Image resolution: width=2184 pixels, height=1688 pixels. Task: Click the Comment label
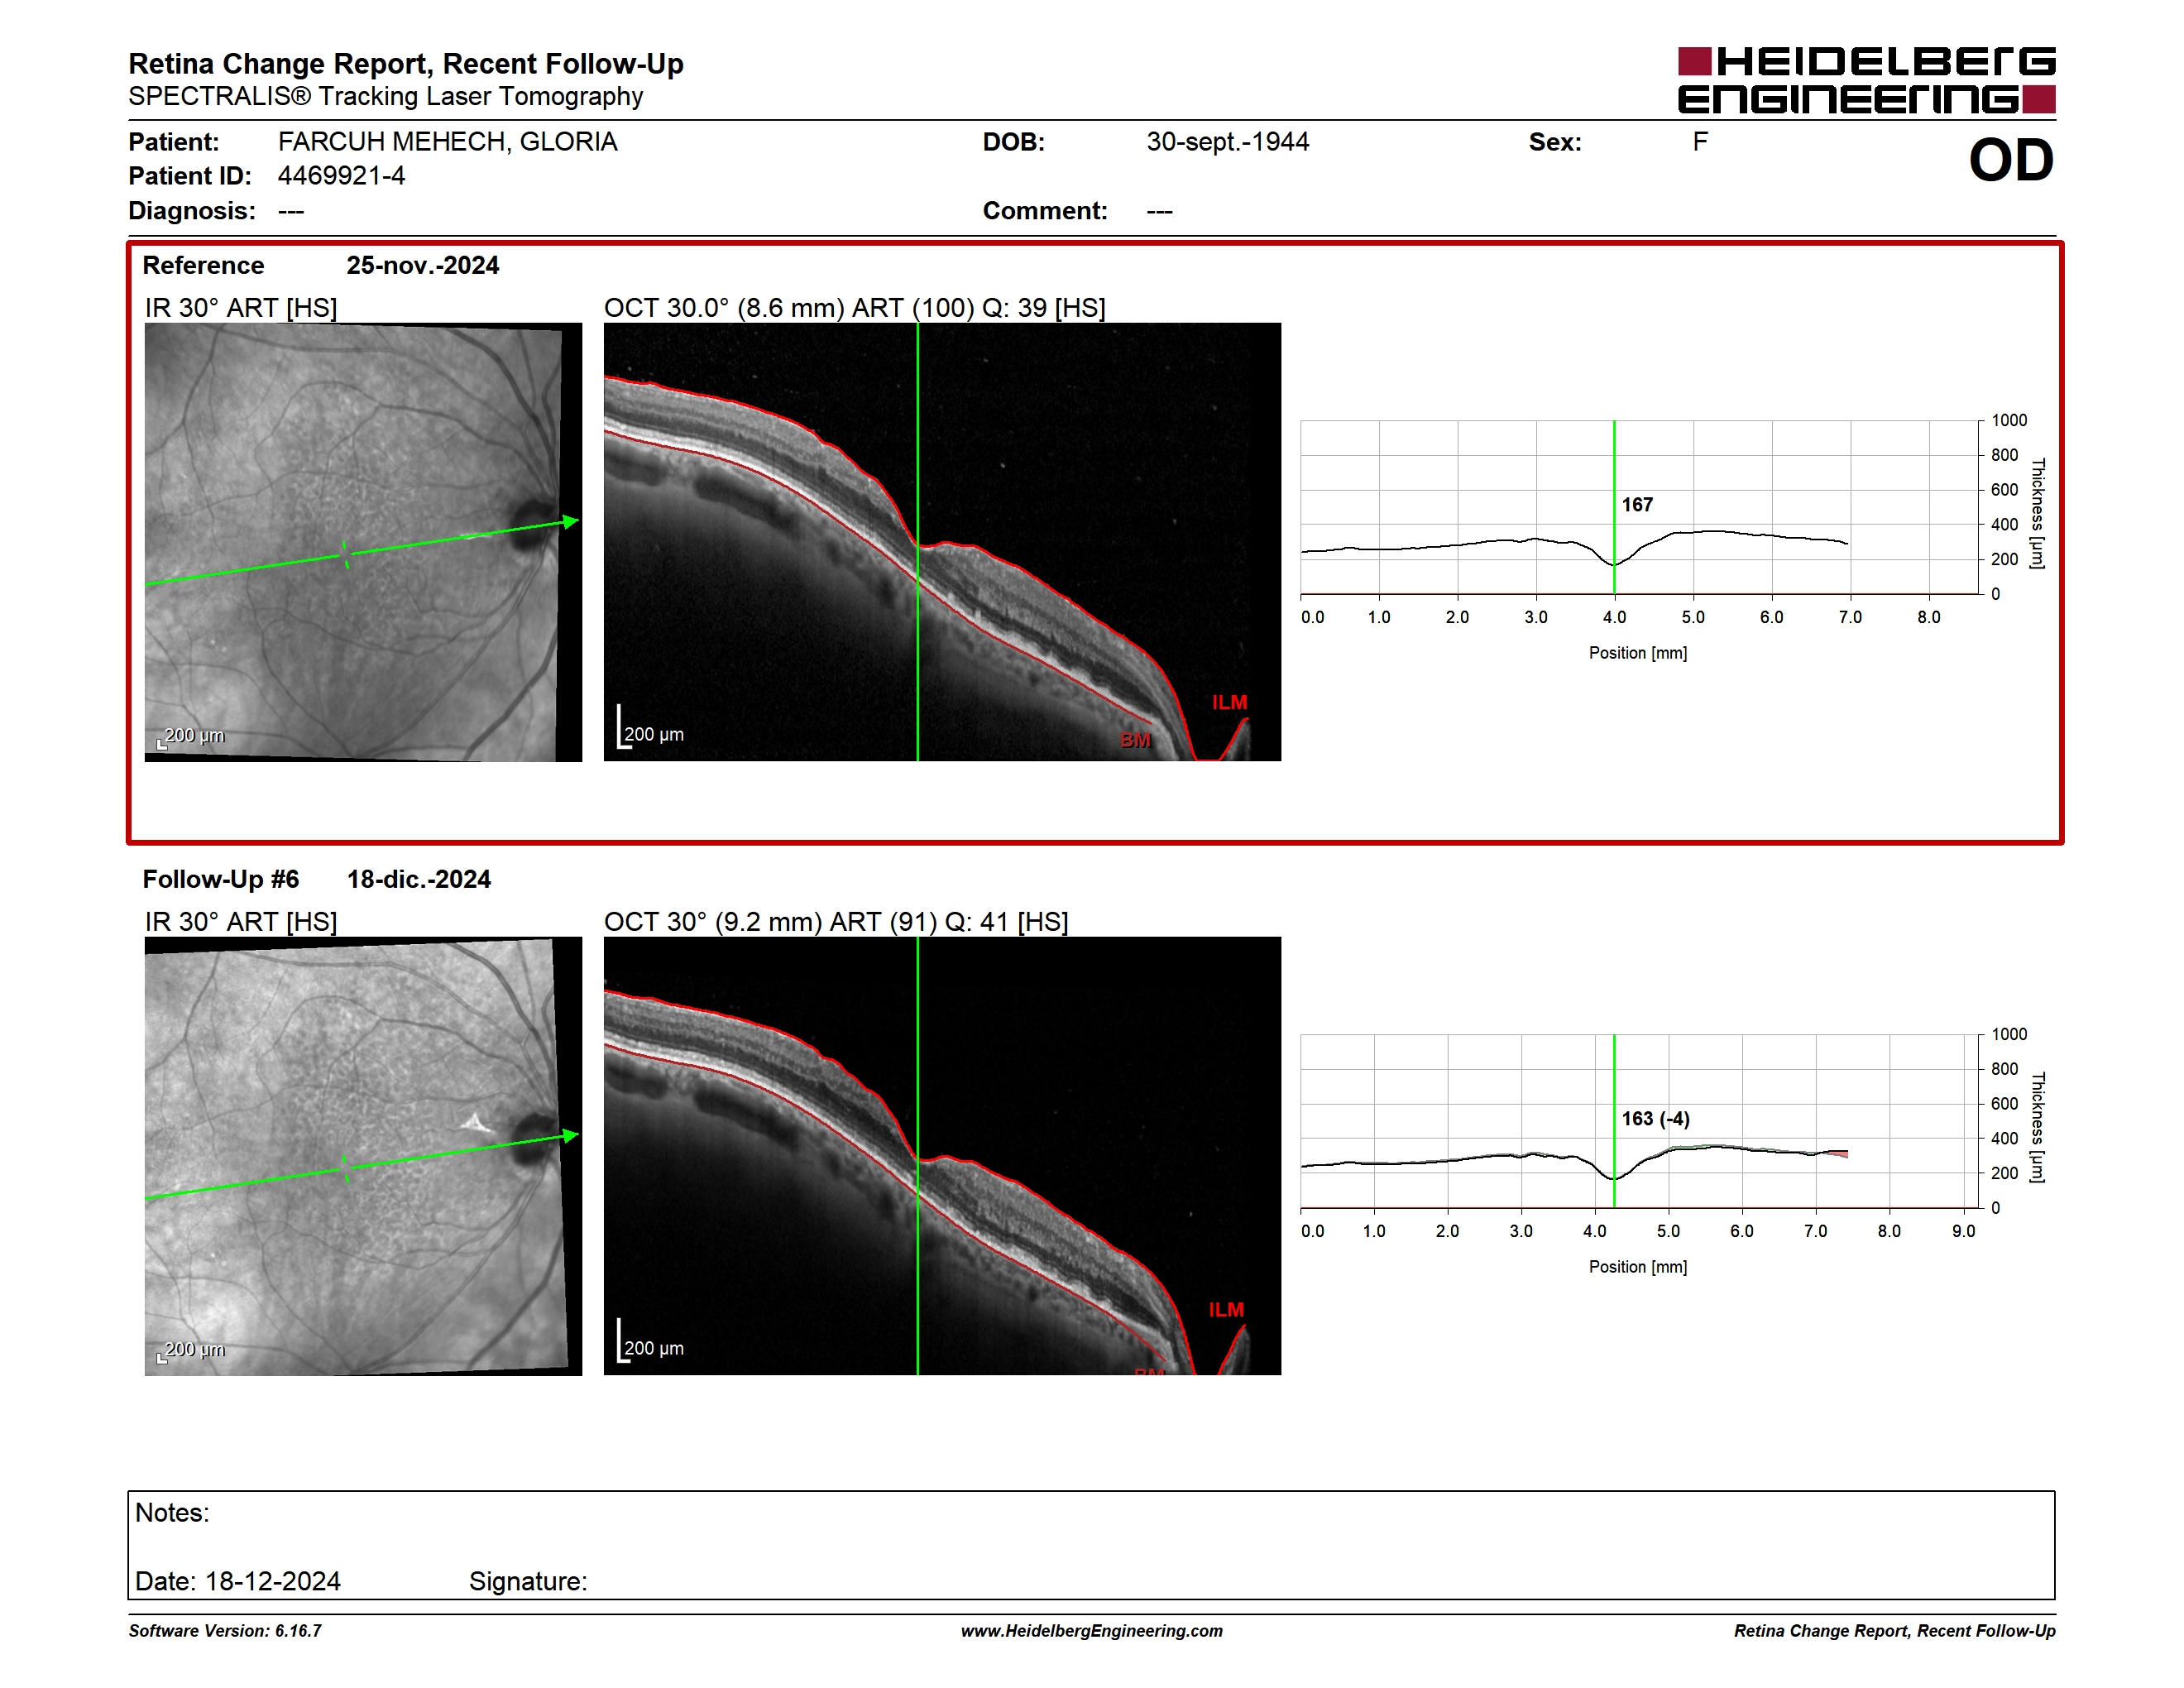tap(1045, 211)
